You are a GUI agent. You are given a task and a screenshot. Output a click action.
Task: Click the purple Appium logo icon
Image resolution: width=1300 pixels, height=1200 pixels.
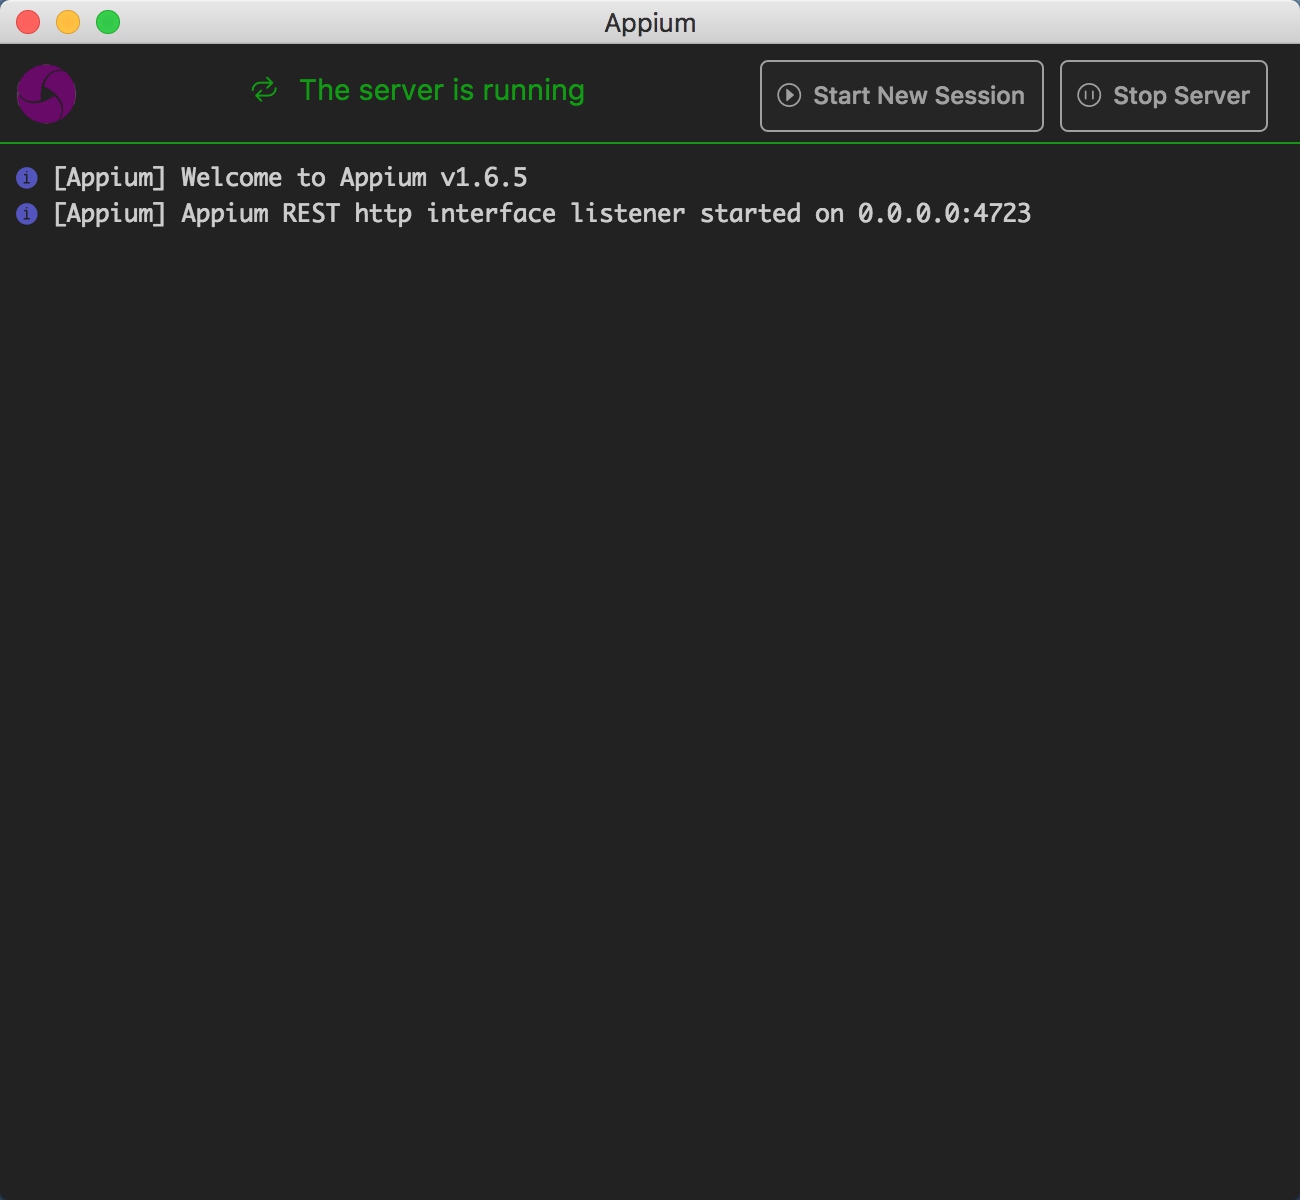click(x=46, y=95)
